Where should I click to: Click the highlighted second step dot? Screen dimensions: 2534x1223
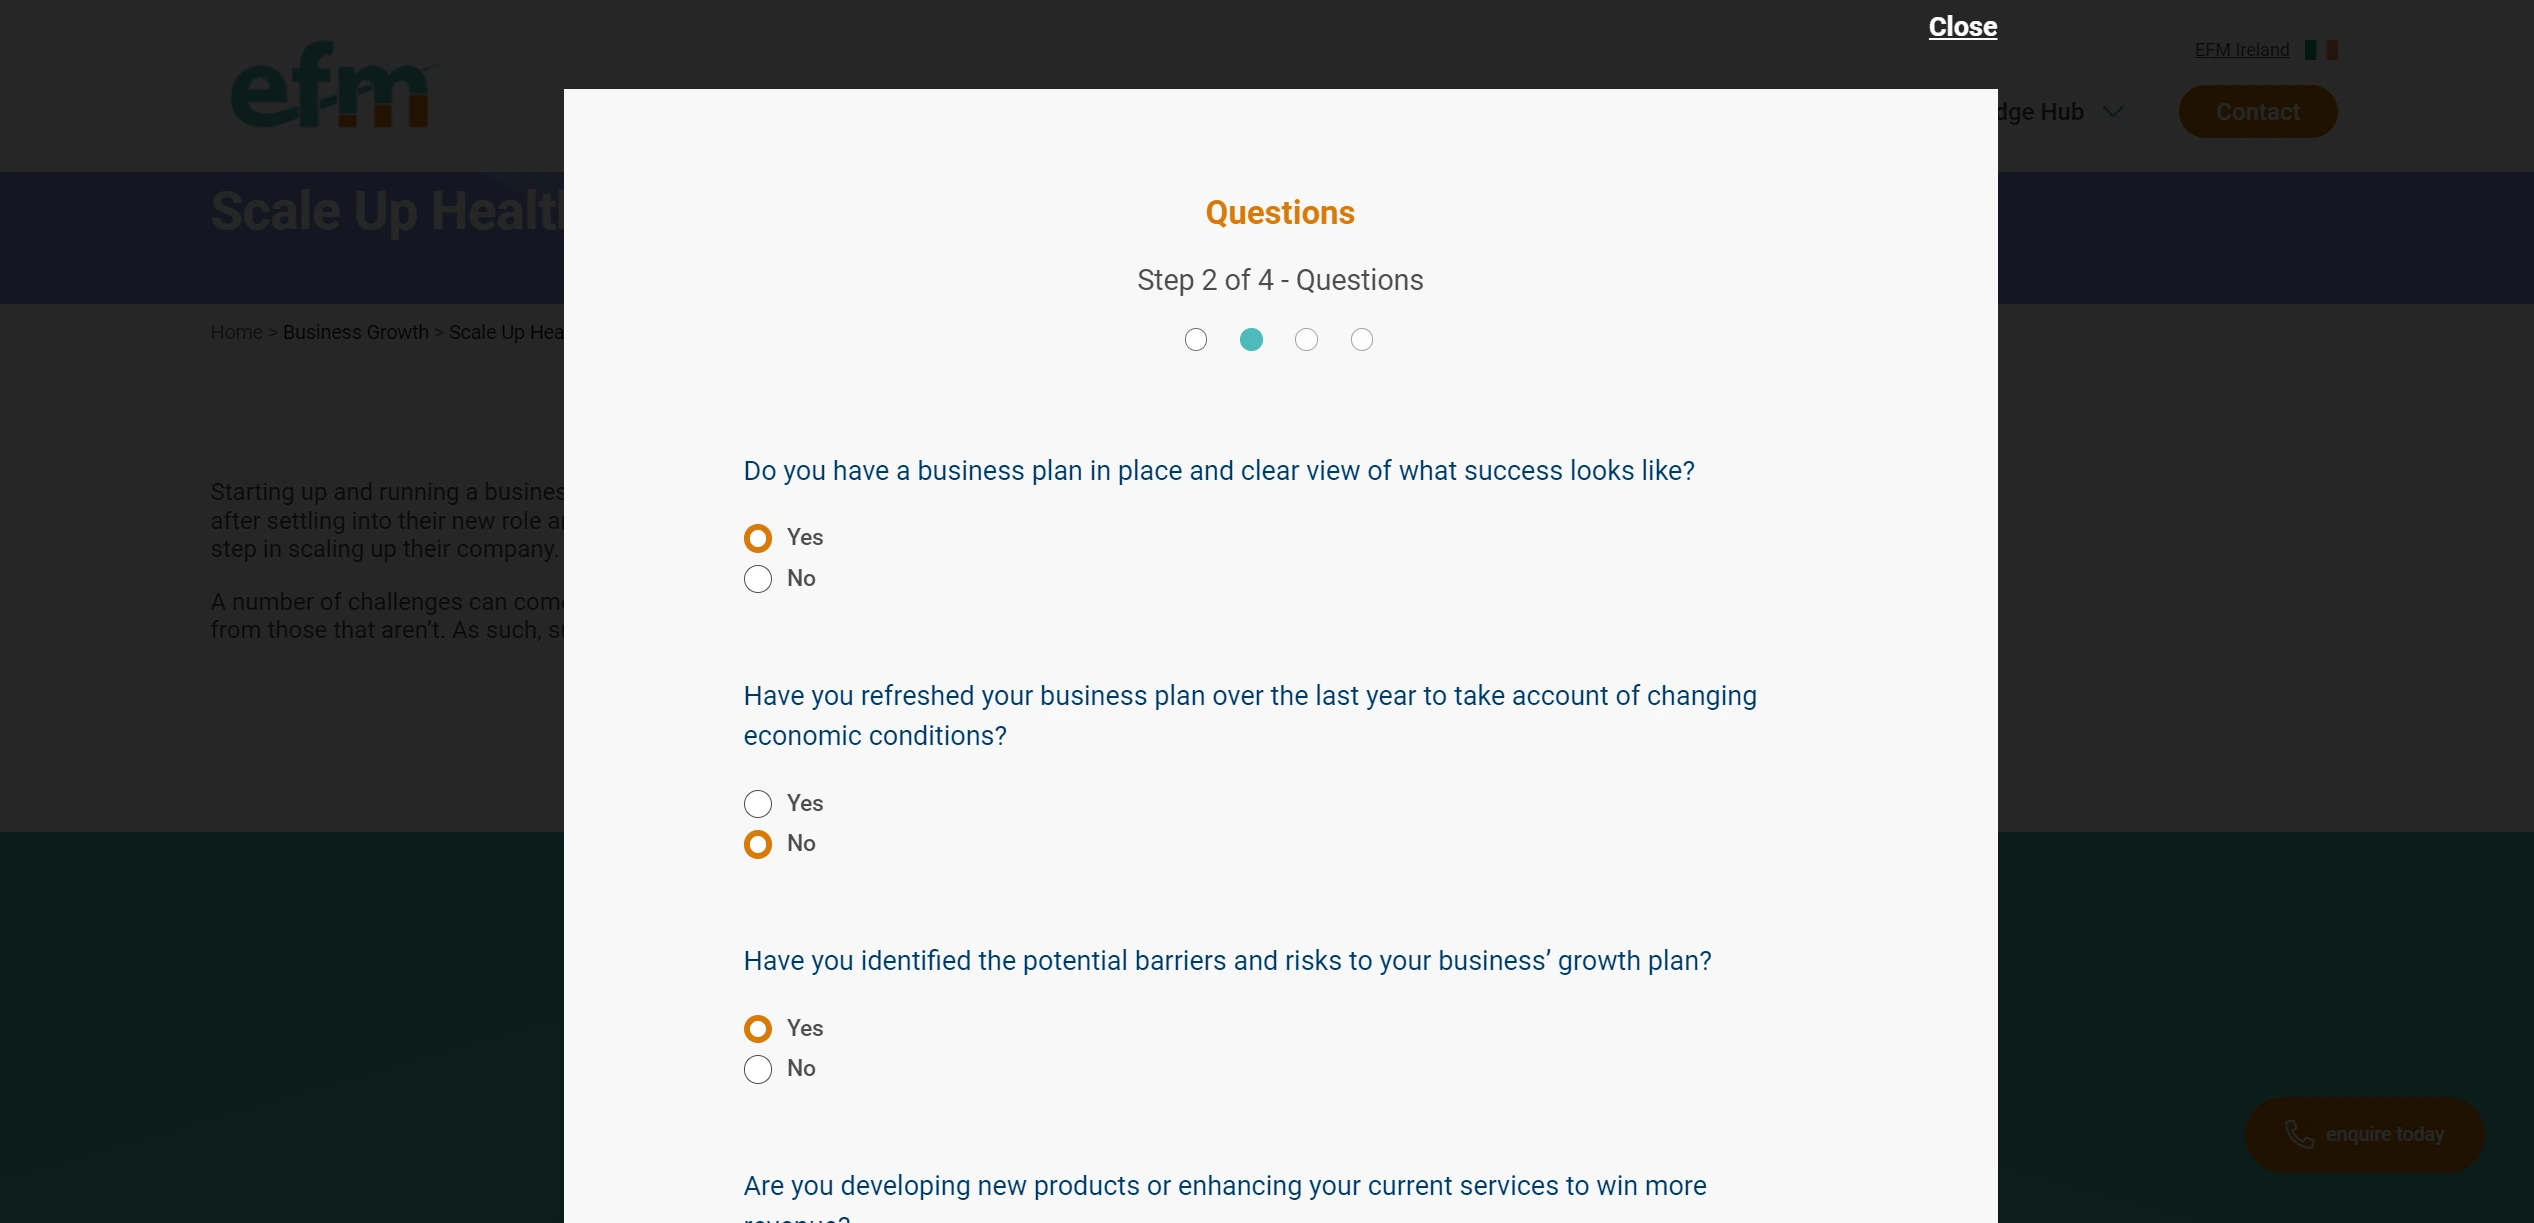1251,340
